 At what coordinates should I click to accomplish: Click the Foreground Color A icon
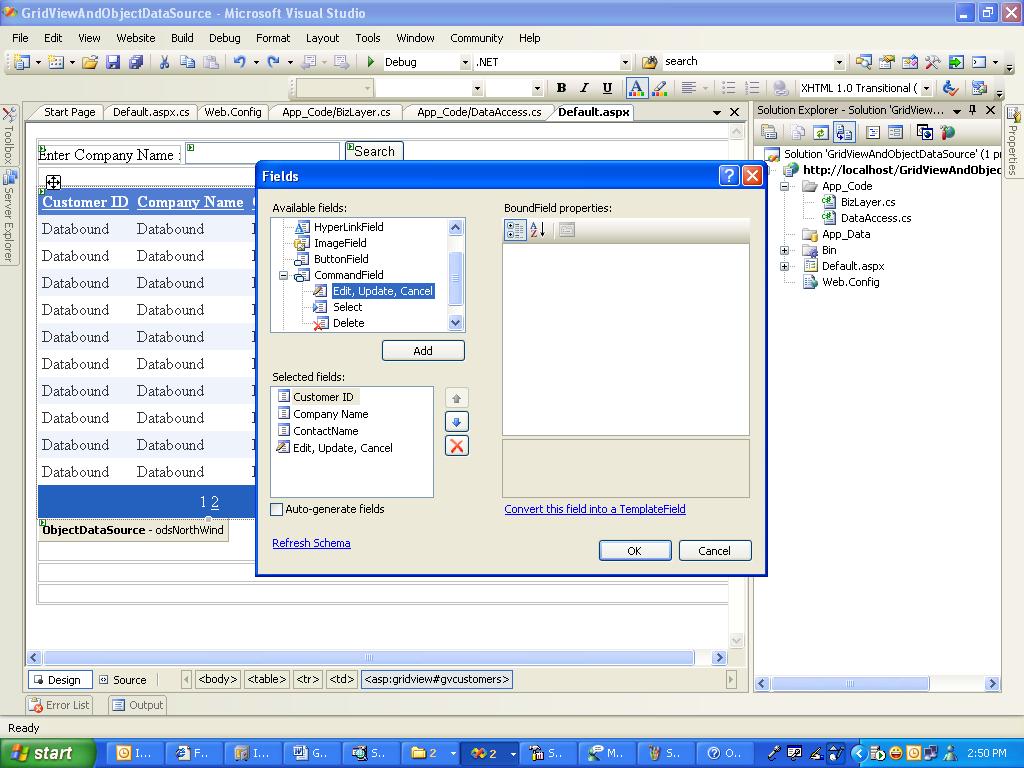pos(636,88)
